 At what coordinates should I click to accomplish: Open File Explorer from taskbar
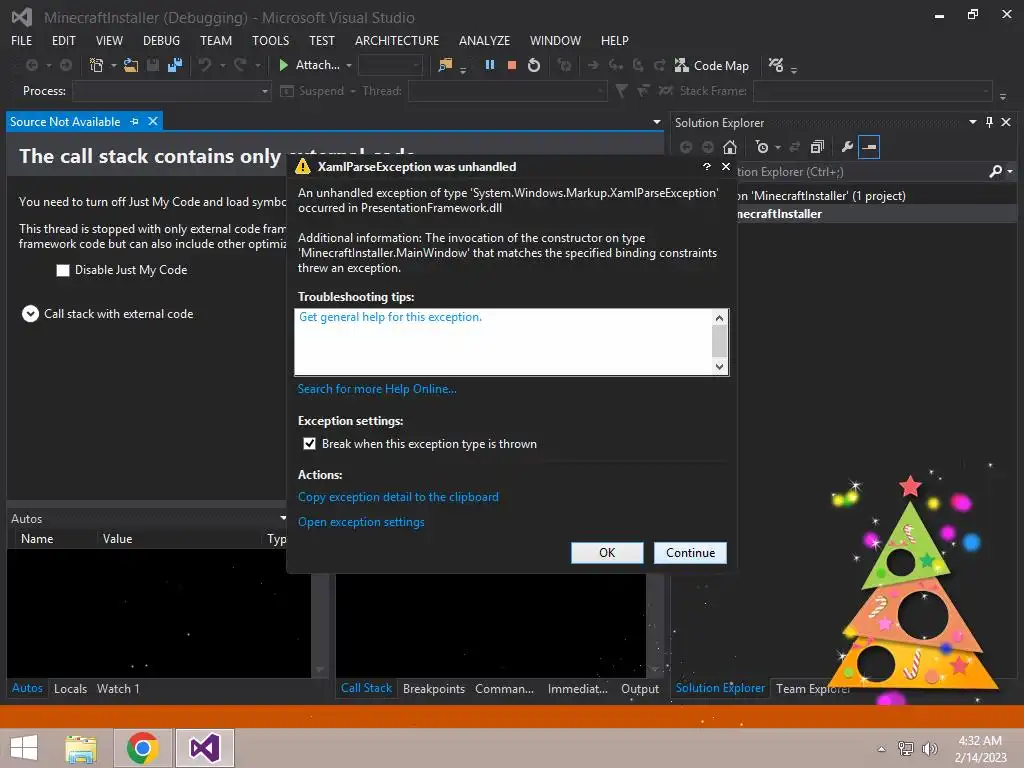[x=81, y=748]
